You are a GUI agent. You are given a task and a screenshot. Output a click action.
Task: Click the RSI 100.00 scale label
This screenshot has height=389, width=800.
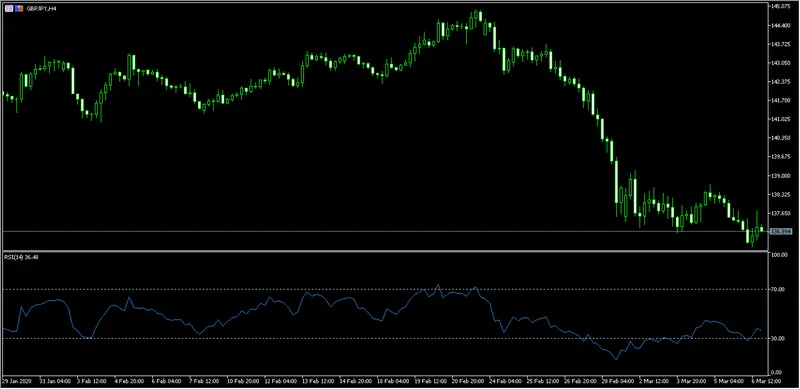pyautogui.click(x=781, y=255)
